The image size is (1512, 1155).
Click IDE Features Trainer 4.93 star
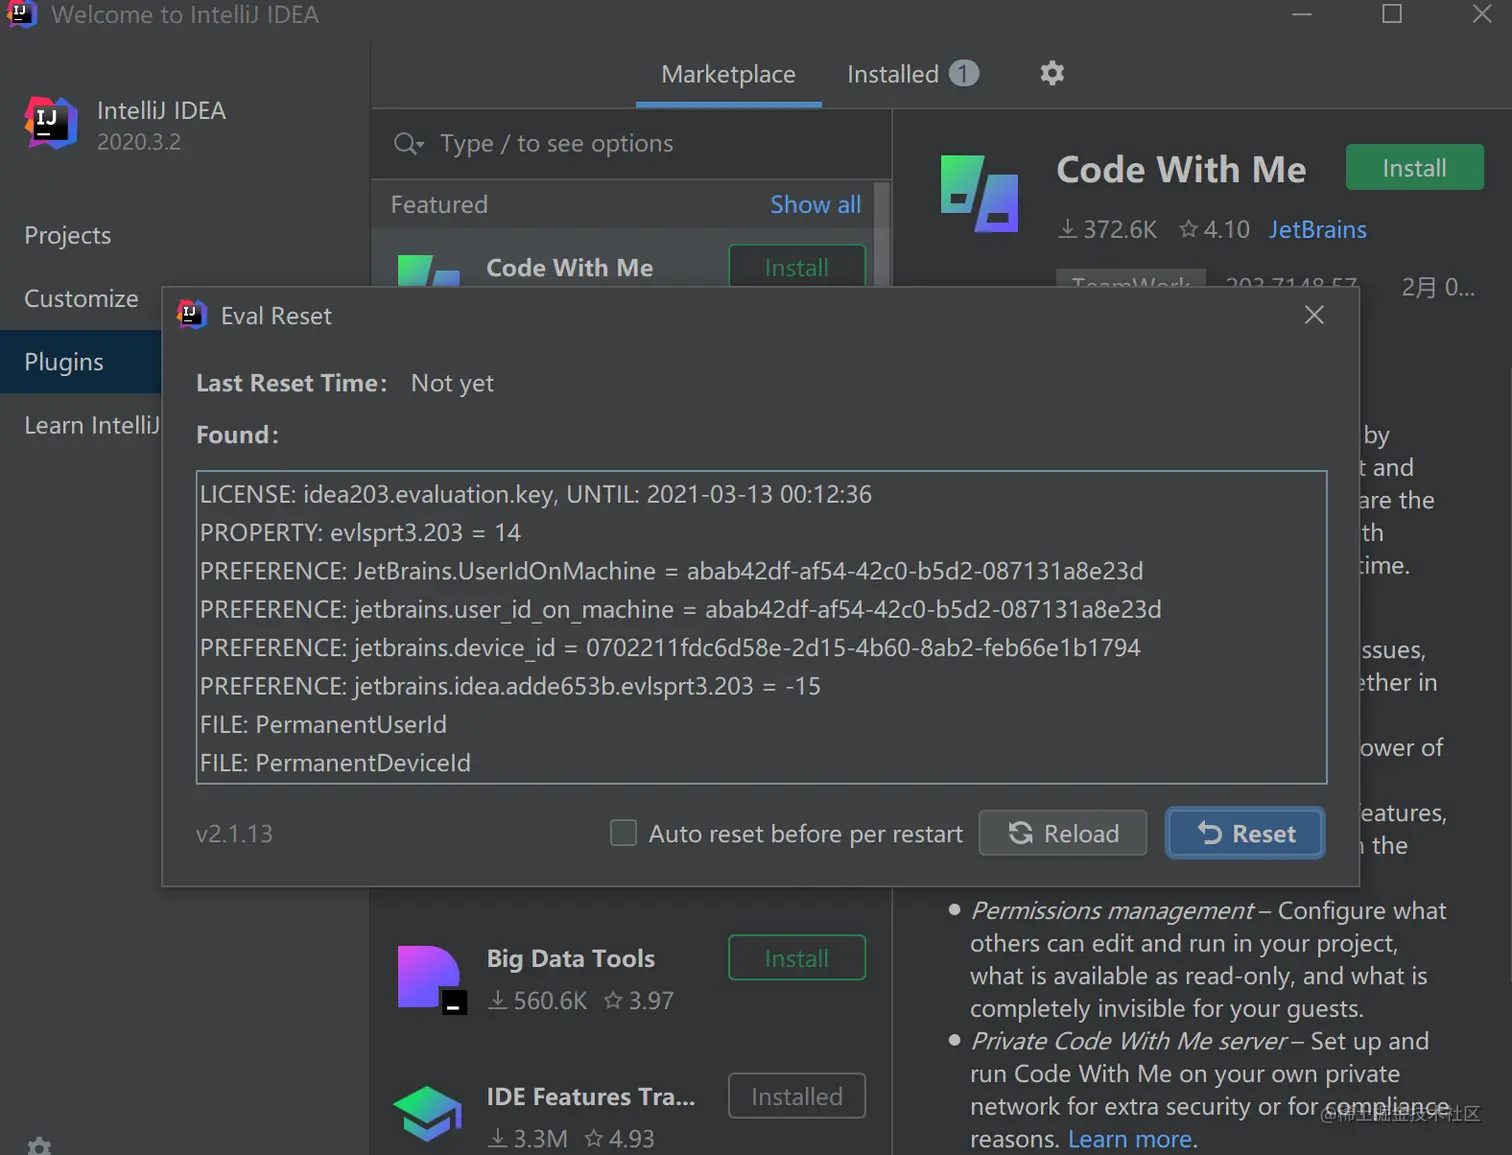click(594, 1138)
